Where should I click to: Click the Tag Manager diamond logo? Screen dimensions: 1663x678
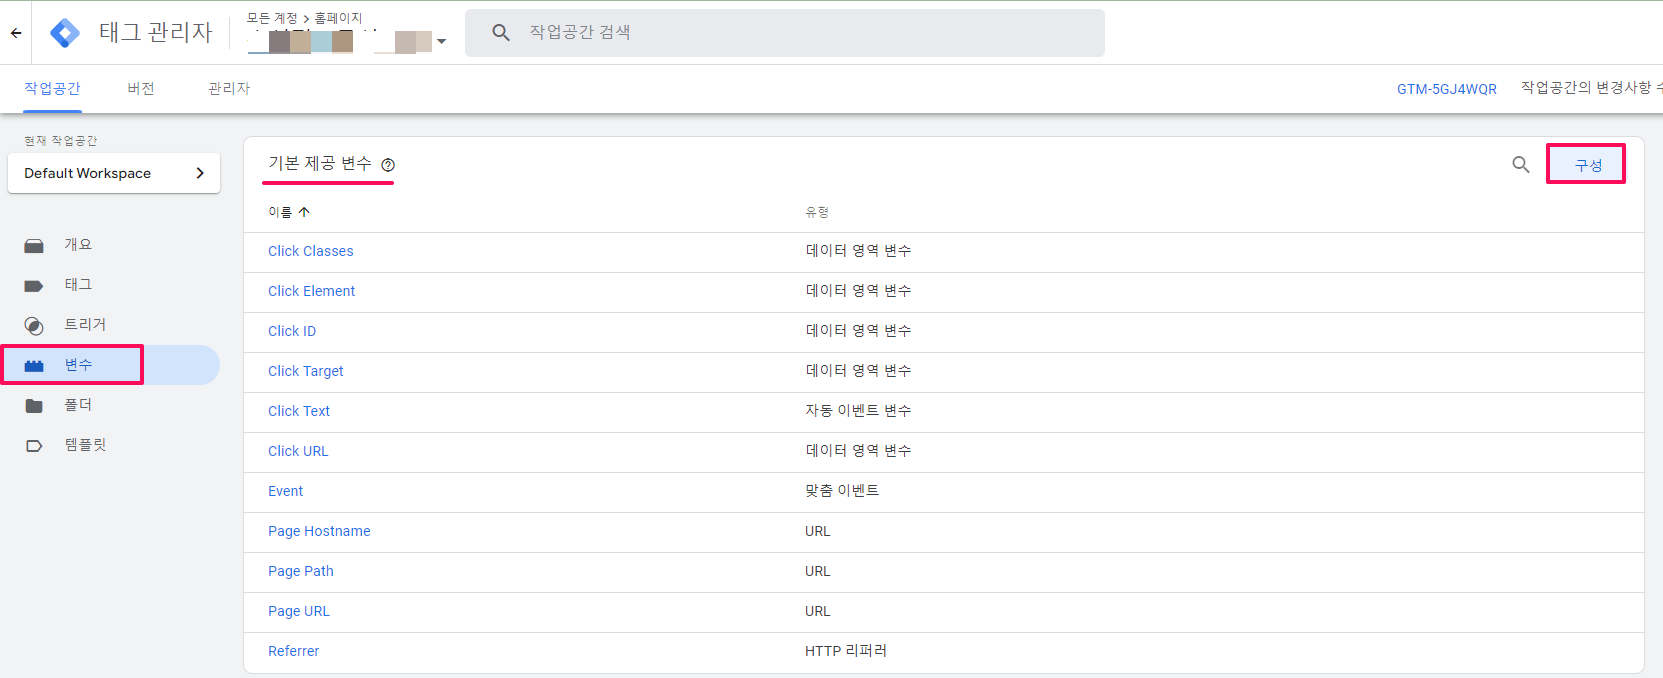(65, 33)
